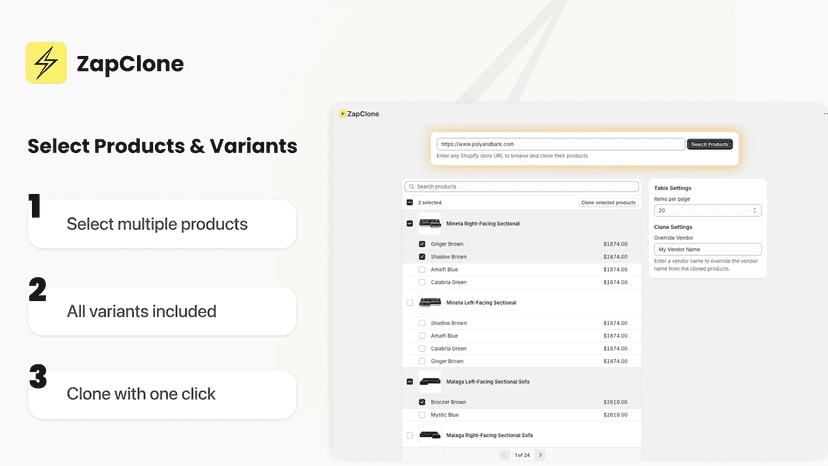The height and width of the screenshot is (466, 828).
Task: Open the Mineta Left-Facing Sectional thumbnail
Action: click(430, 303)
